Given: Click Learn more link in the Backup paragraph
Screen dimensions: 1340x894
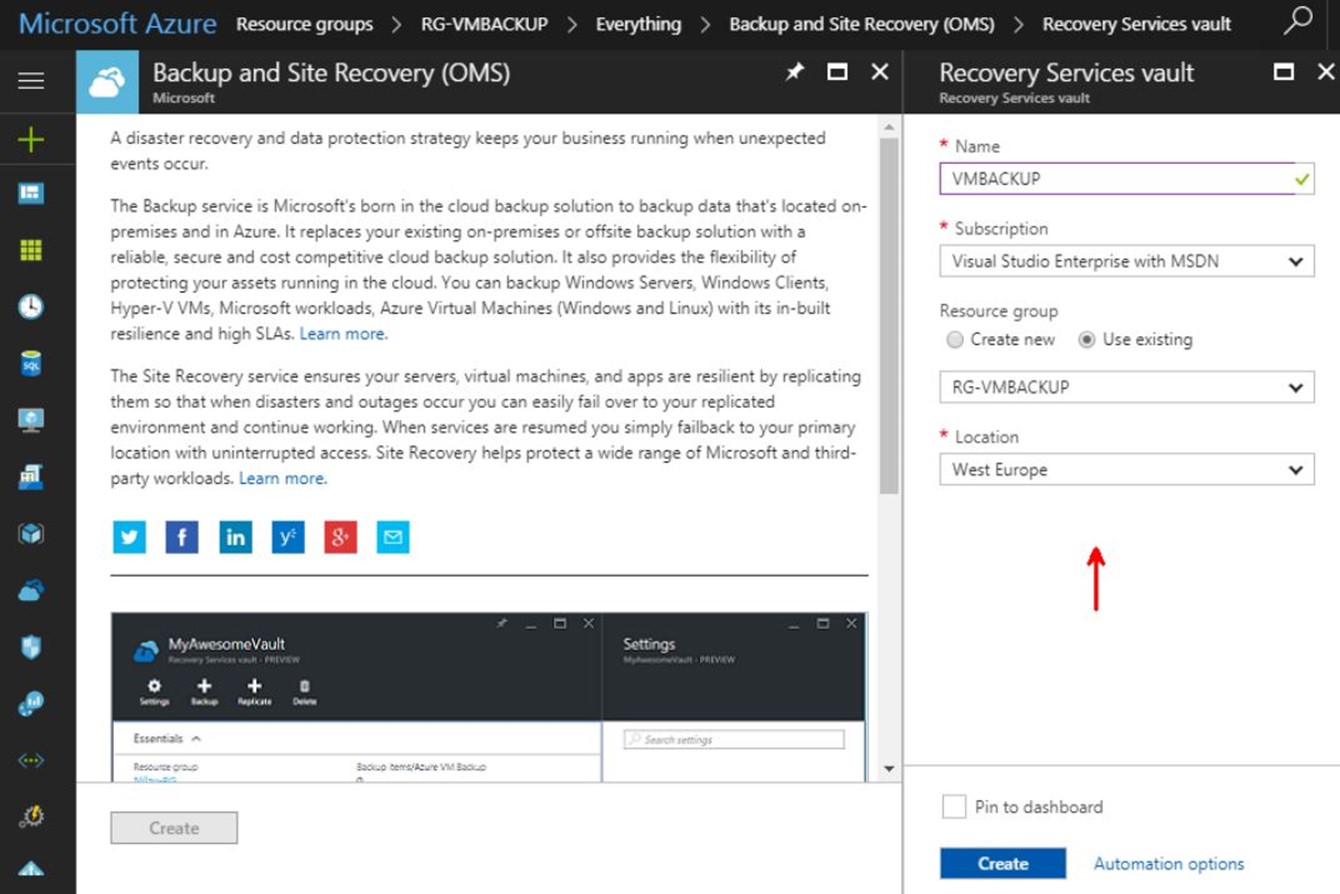Looking at the screenshot, I should point(343,334).
